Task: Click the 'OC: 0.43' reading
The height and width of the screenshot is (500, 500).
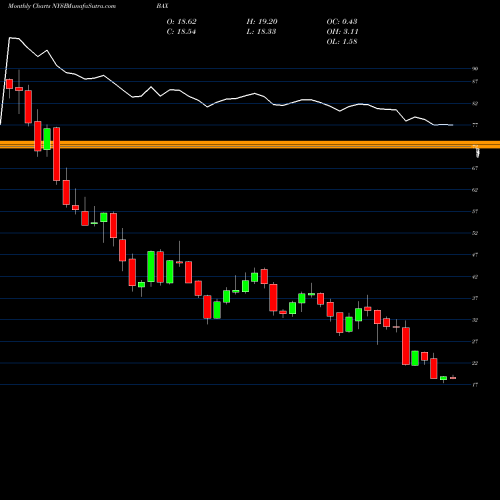Action: pyautogui.click(x=342, y=22)
